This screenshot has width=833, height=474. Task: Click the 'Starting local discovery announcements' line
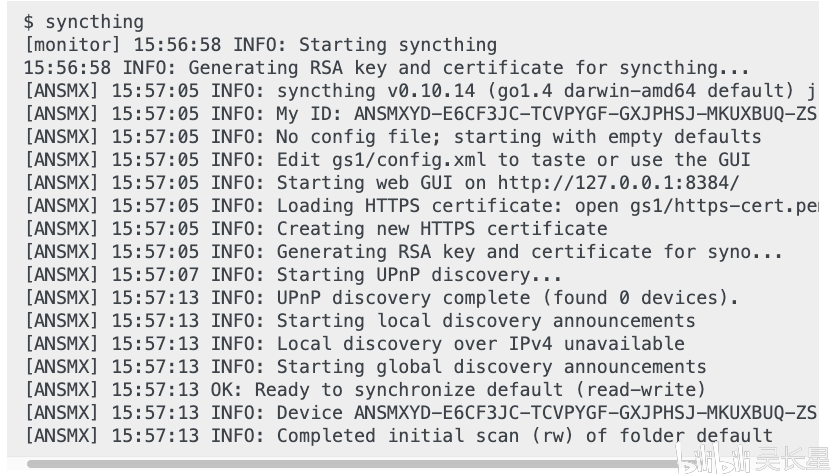coord(360,321)
